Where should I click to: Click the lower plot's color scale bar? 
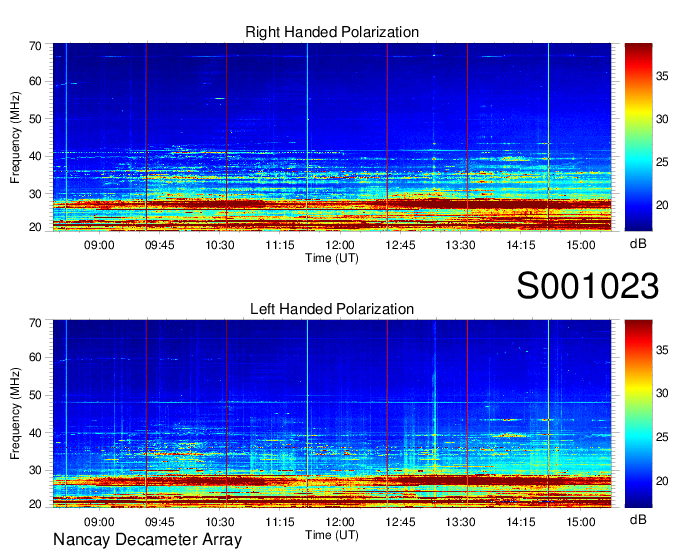point(638,414)
